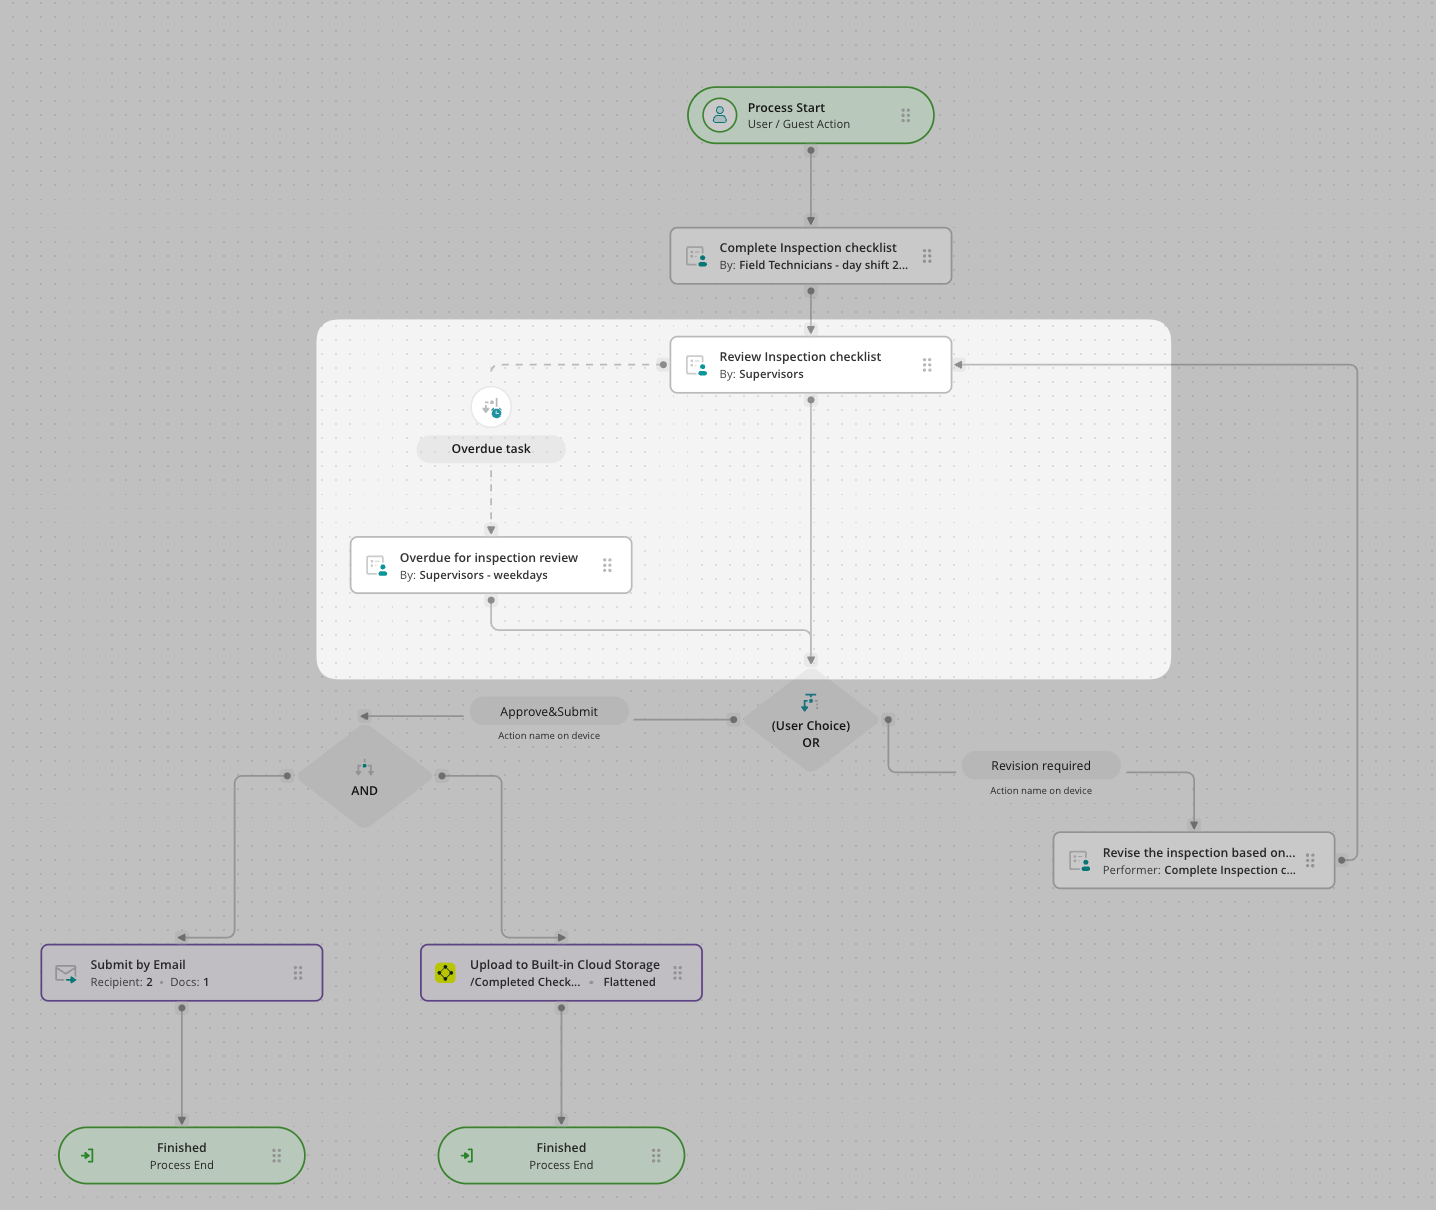Select the Revision required action label
This screenshot has height=1210, width=1436.
pyautogui.click(x=1040, y=766)
